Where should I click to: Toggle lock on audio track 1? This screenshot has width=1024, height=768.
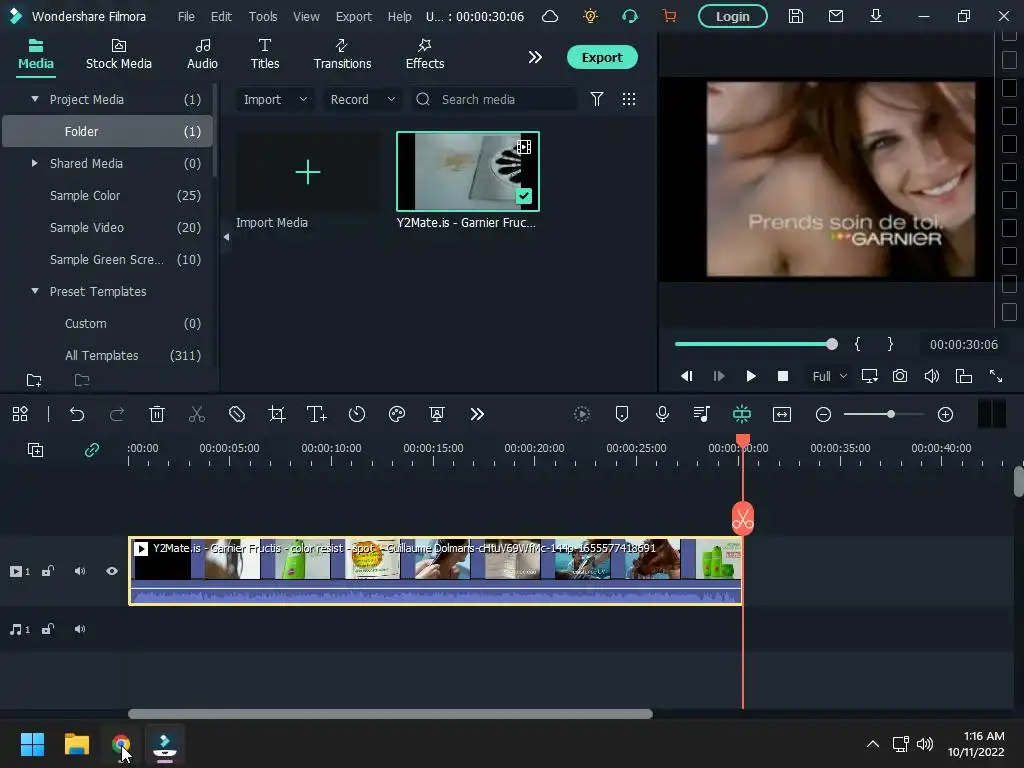click(x=48, y=630)
